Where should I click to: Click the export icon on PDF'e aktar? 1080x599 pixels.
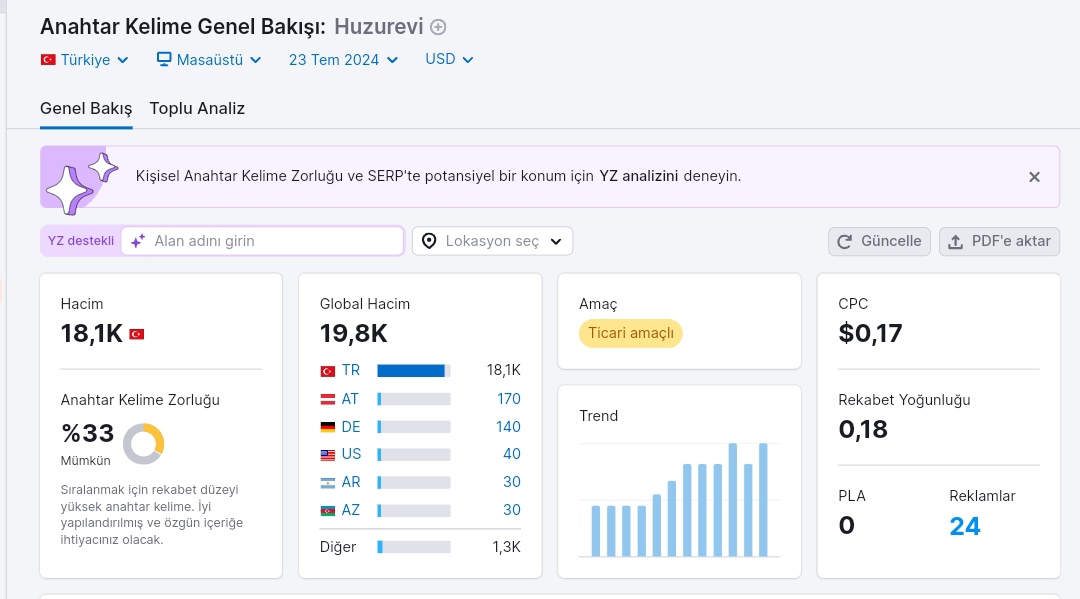point(955,242)
